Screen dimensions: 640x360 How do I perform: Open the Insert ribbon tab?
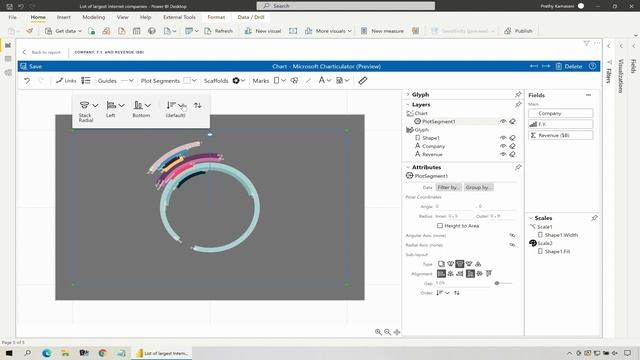[x=64, y=17]
